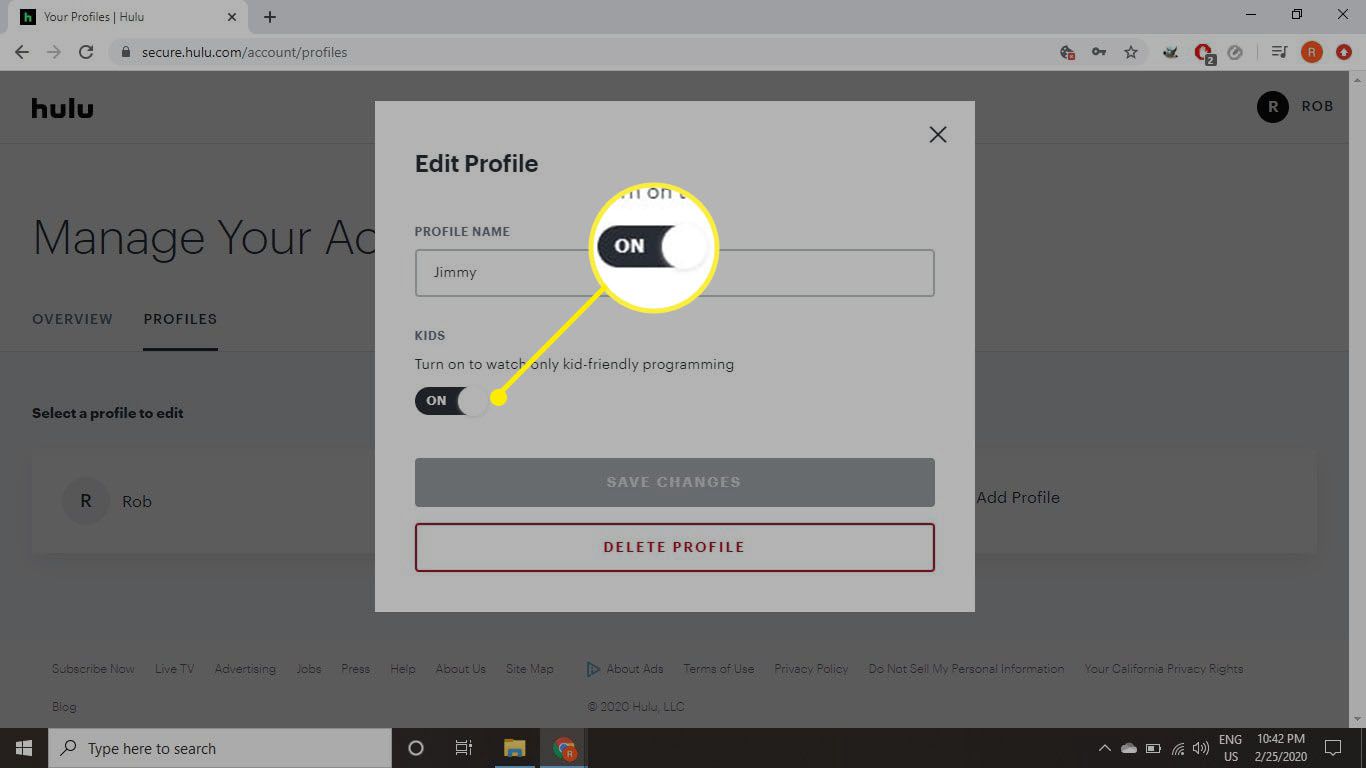Open the Jobs footer link
This screenshot has width=1366, height=768.
(309, 669)
